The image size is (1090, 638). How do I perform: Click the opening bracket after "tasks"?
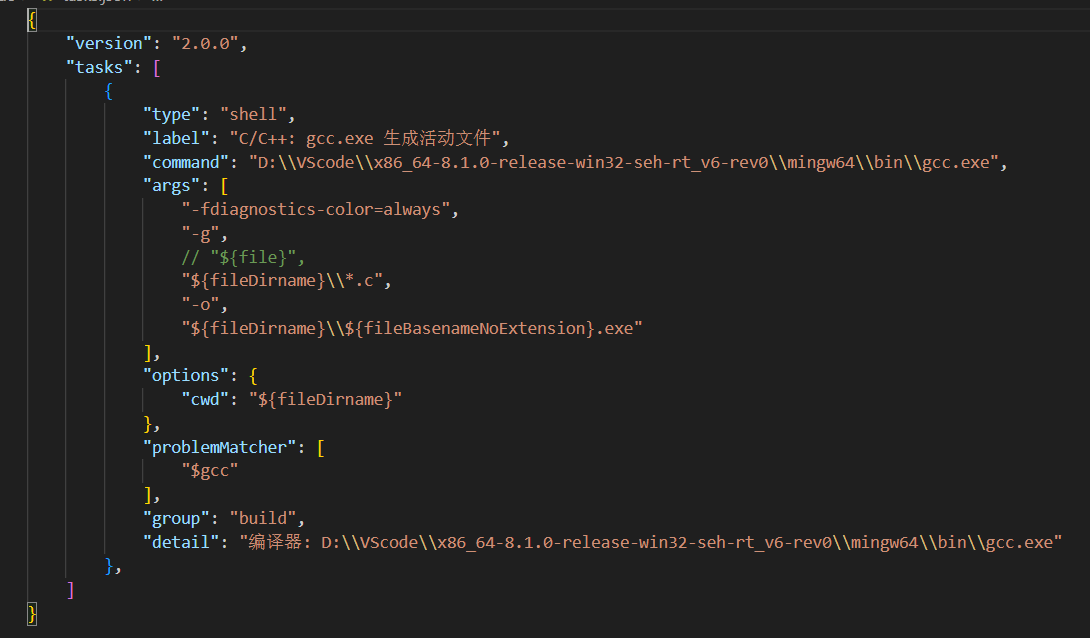point(156,68)
